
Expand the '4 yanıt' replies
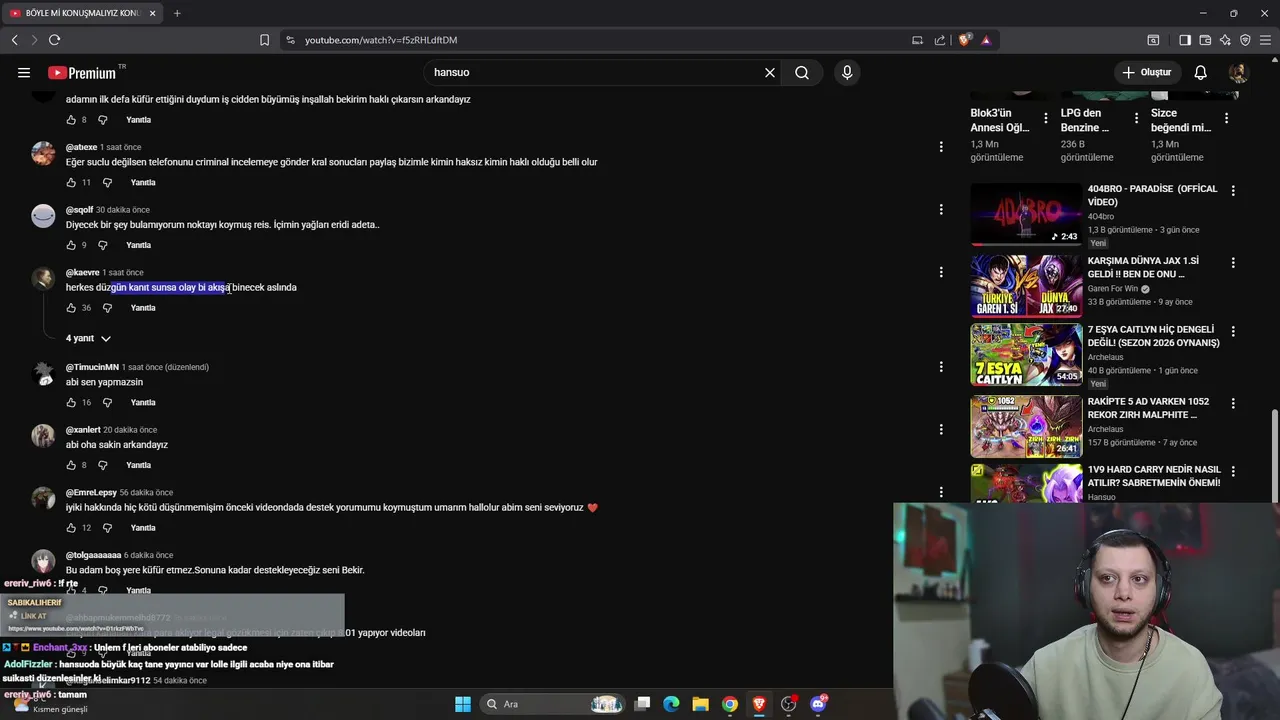[x=88, y=338]
